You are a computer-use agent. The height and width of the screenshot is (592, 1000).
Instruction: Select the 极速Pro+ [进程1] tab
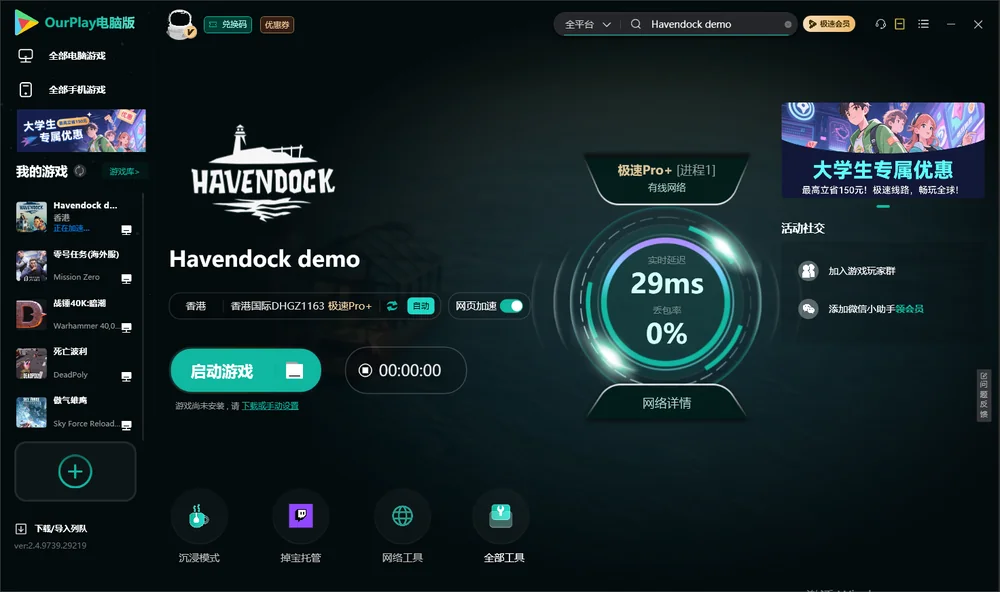click(666, 178)
